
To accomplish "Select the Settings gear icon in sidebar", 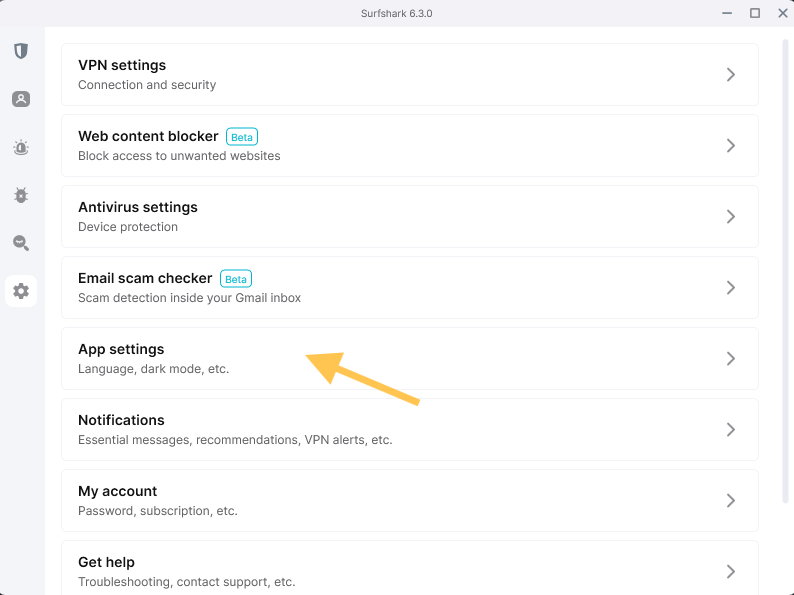I will tap(21, 291).
